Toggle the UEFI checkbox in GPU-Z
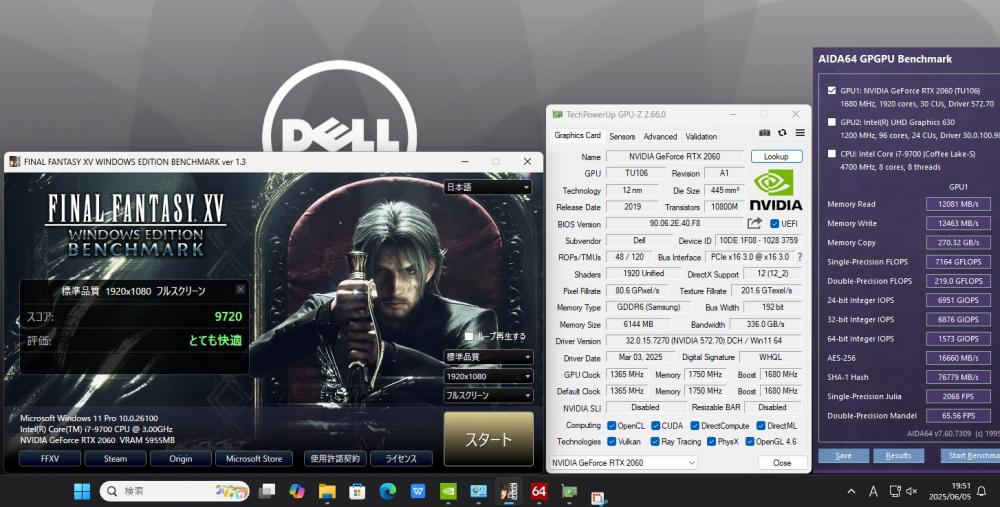This screenshot has height=507, width=1000. click(x=774, y=224)
